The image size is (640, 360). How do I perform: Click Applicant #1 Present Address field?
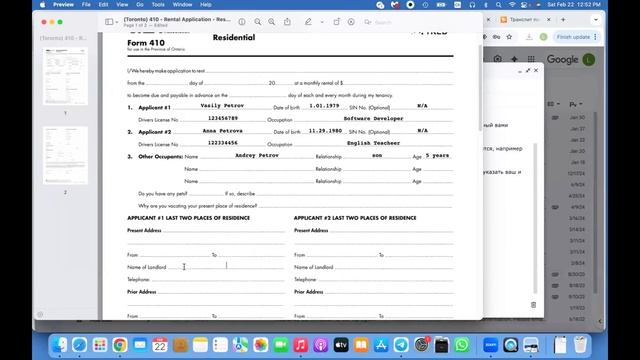pos(224,230)
